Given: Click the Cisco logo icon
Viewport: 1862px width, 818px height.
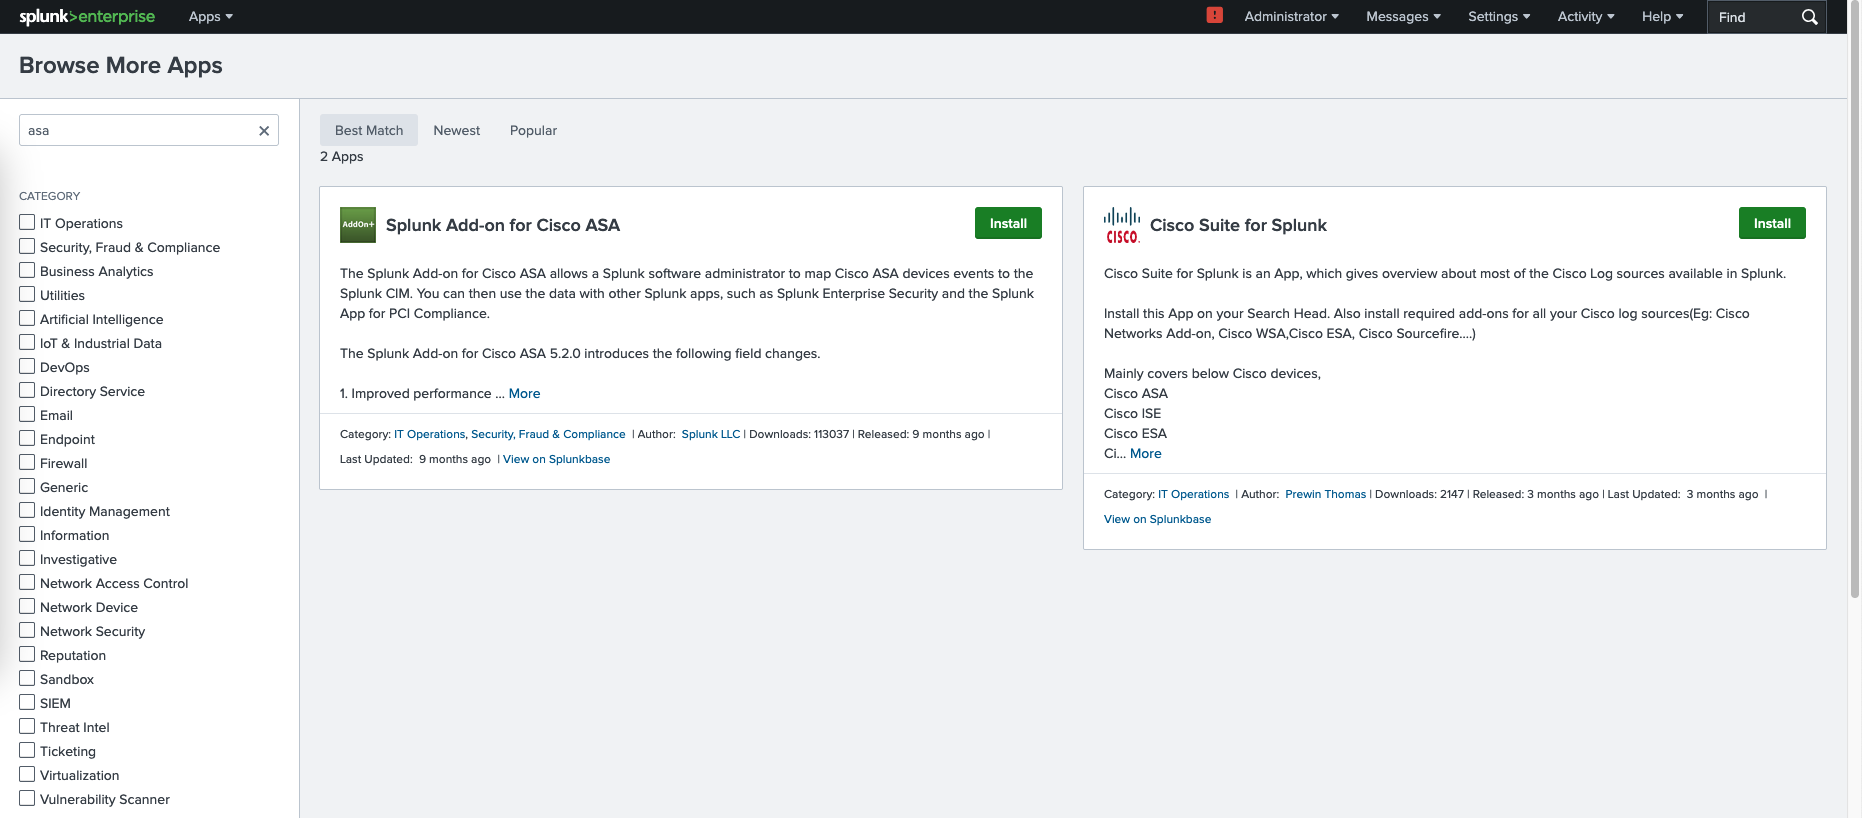Looking at the screenshot, I should click(x=1121, y=225).
